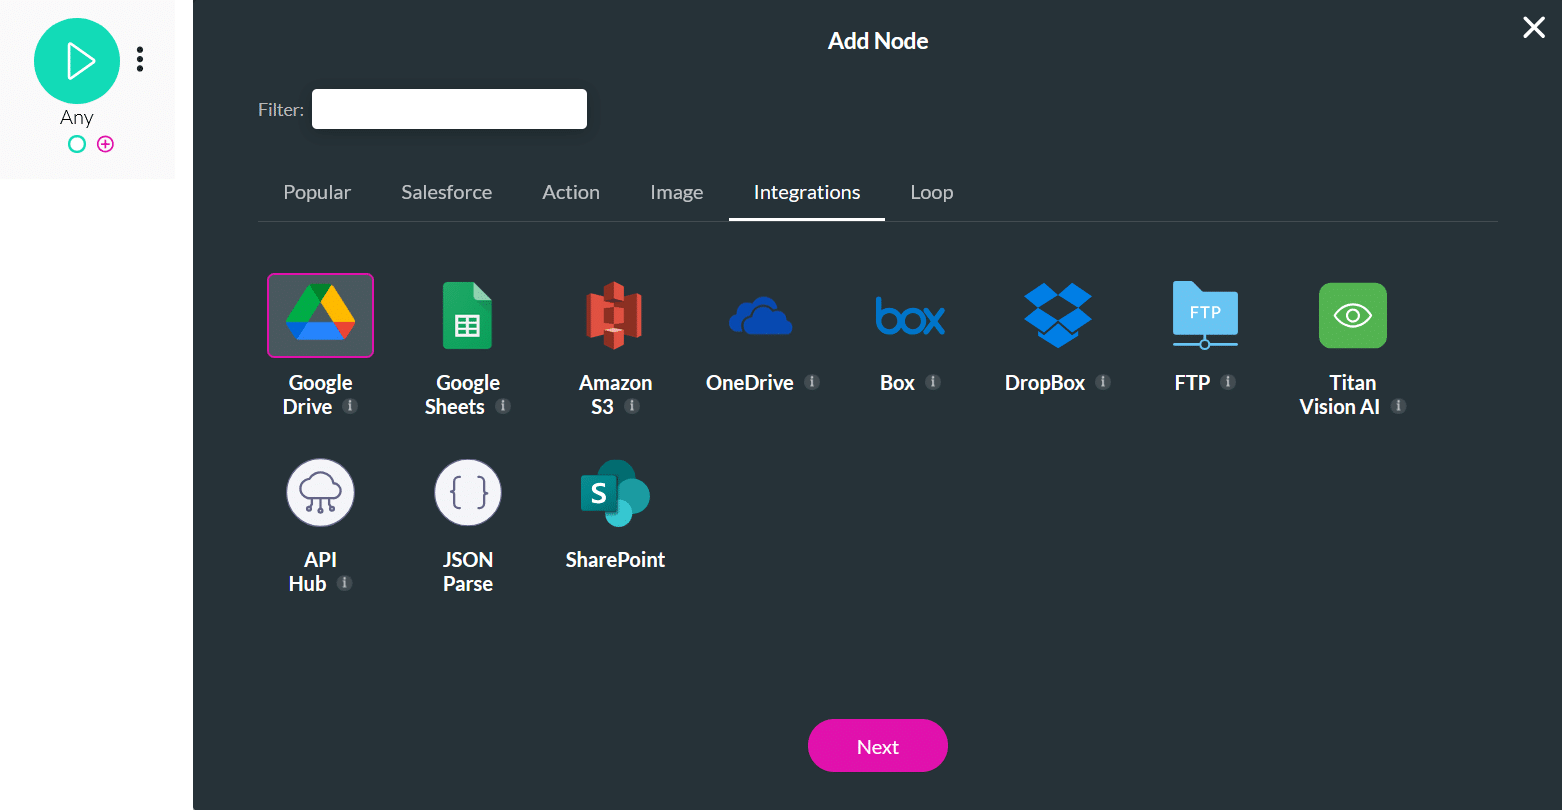Choose the API Hub integration
The image size is (1562, 810).
320,492
